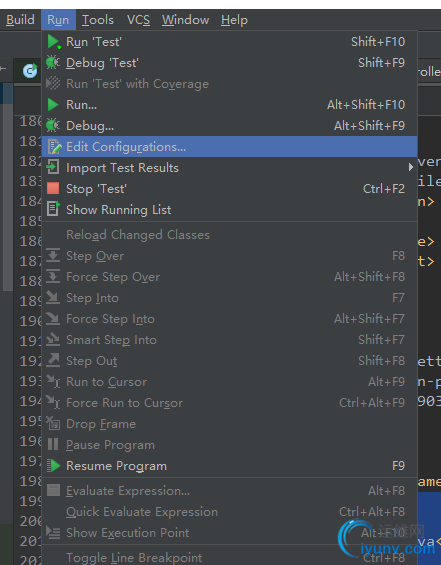This screenshot has width=441, height=565.
Task: Click the Edit Configurations pencil icon
Action: click(x=54, y=147)
